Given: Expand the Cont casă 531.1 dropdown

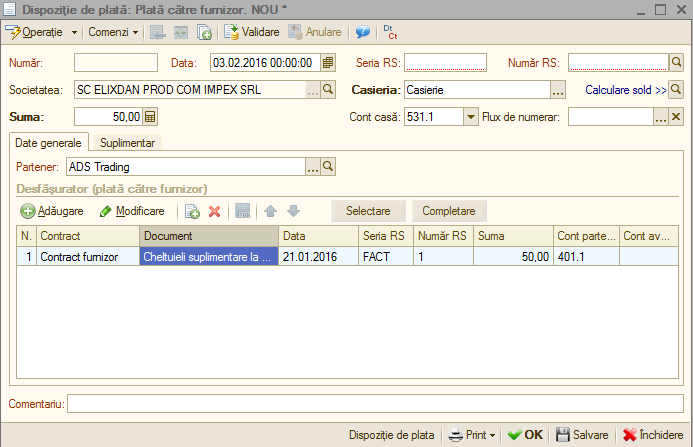Looking at the screenshot, I should point(471,117).
